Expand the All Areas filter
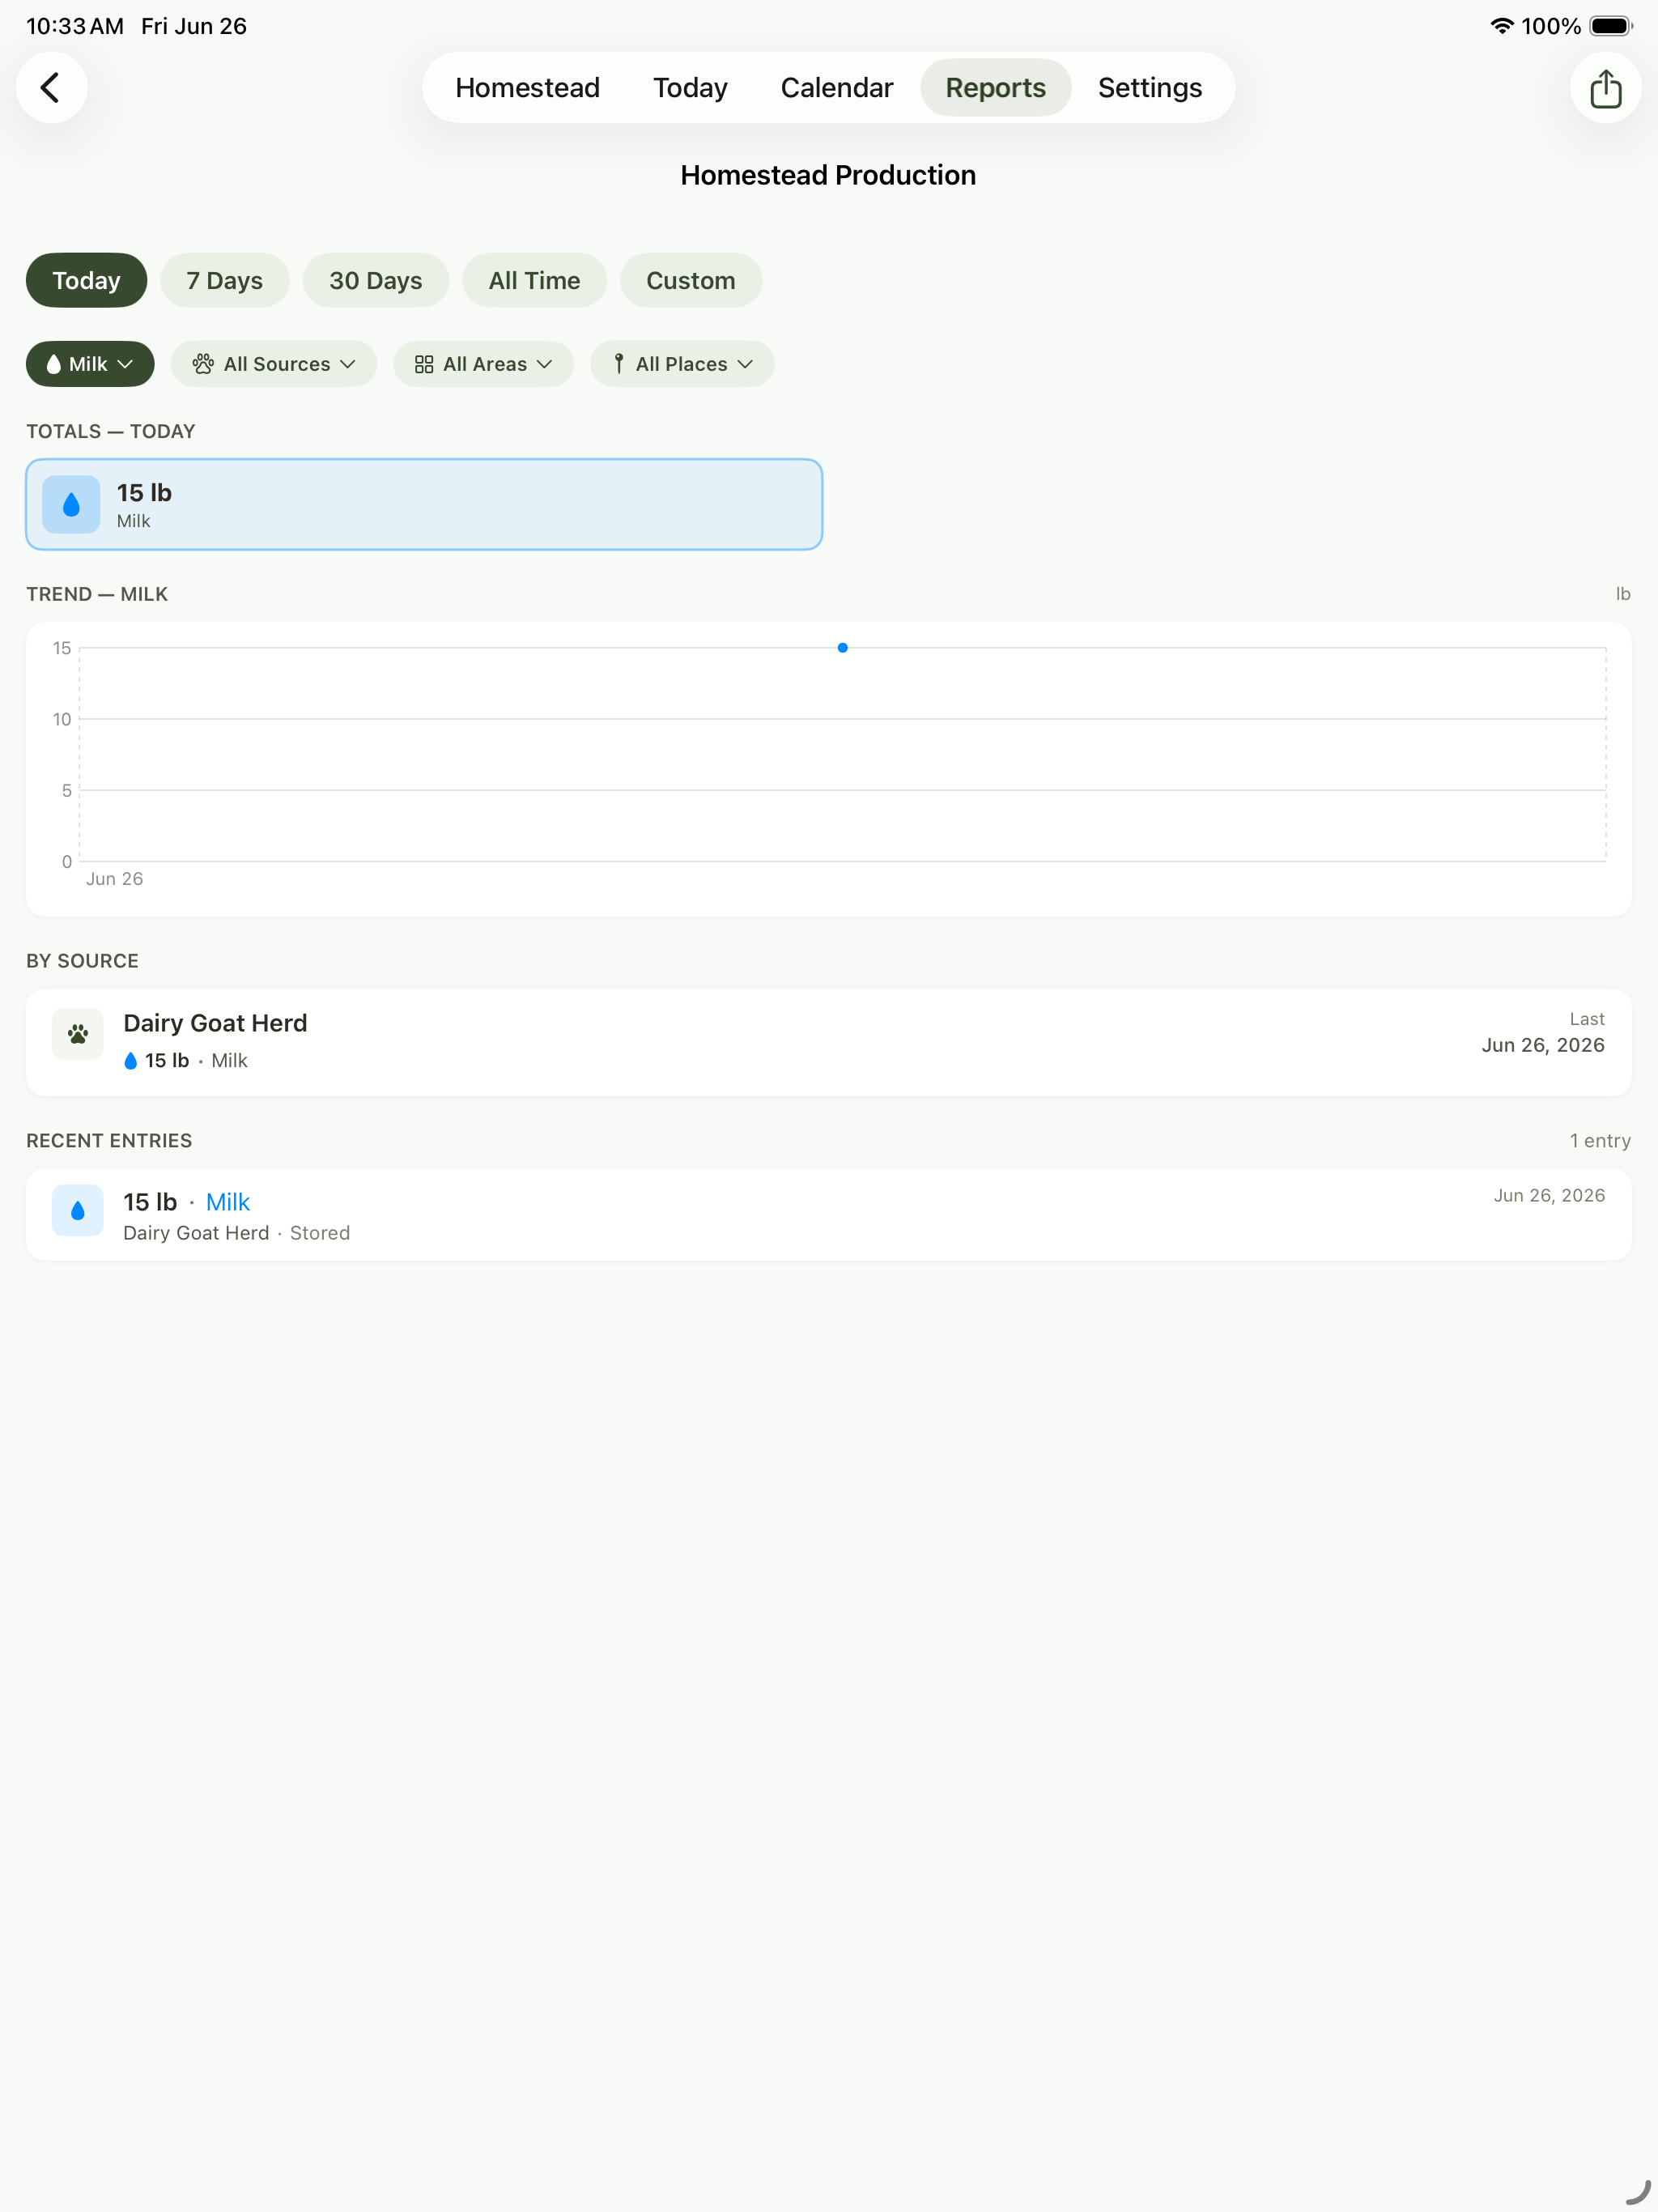 (x=483, y=364)
